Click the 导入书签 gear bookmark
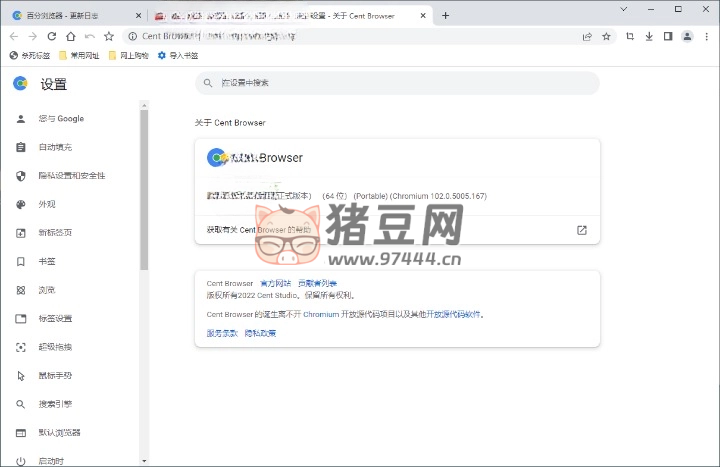Viewport: 720px width, 467px height. pos(178,56)
